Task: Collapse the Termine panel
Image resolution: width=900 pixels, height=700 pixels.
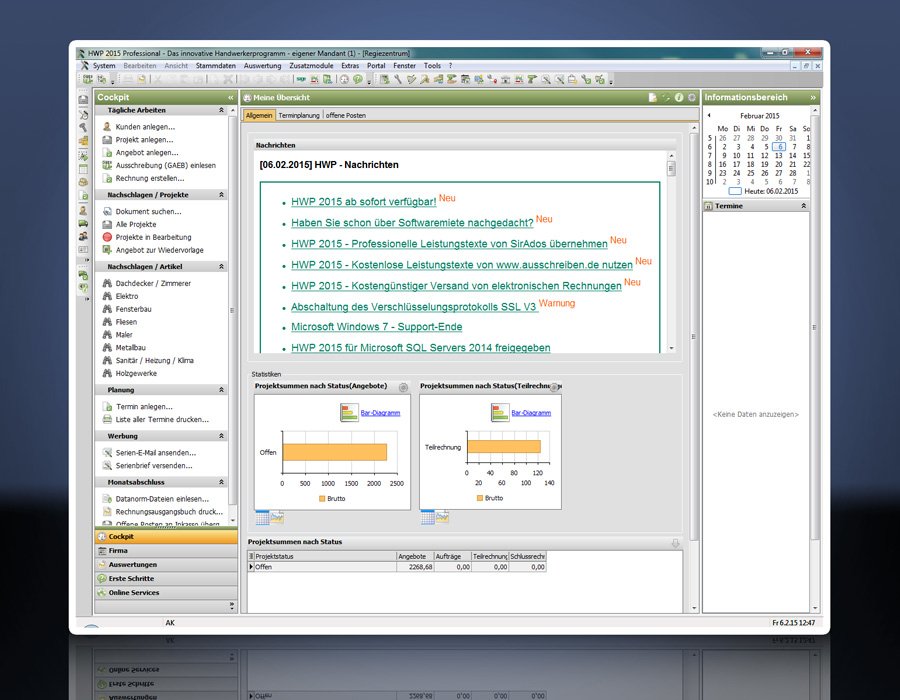Action: (804, 205)
